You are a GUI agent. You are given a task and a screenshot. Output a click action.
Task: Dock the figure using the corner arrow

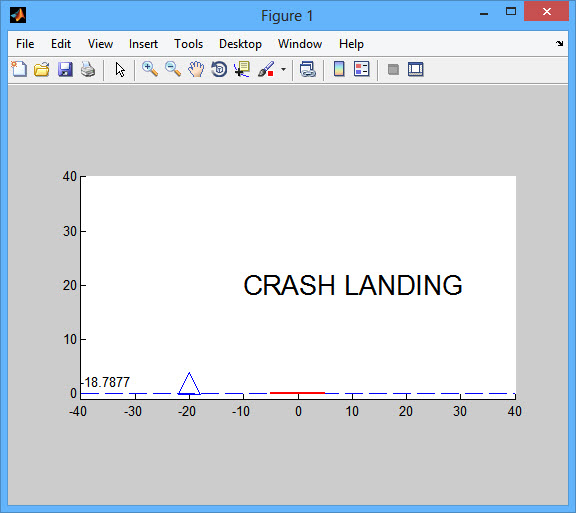[x=559, y=44]
